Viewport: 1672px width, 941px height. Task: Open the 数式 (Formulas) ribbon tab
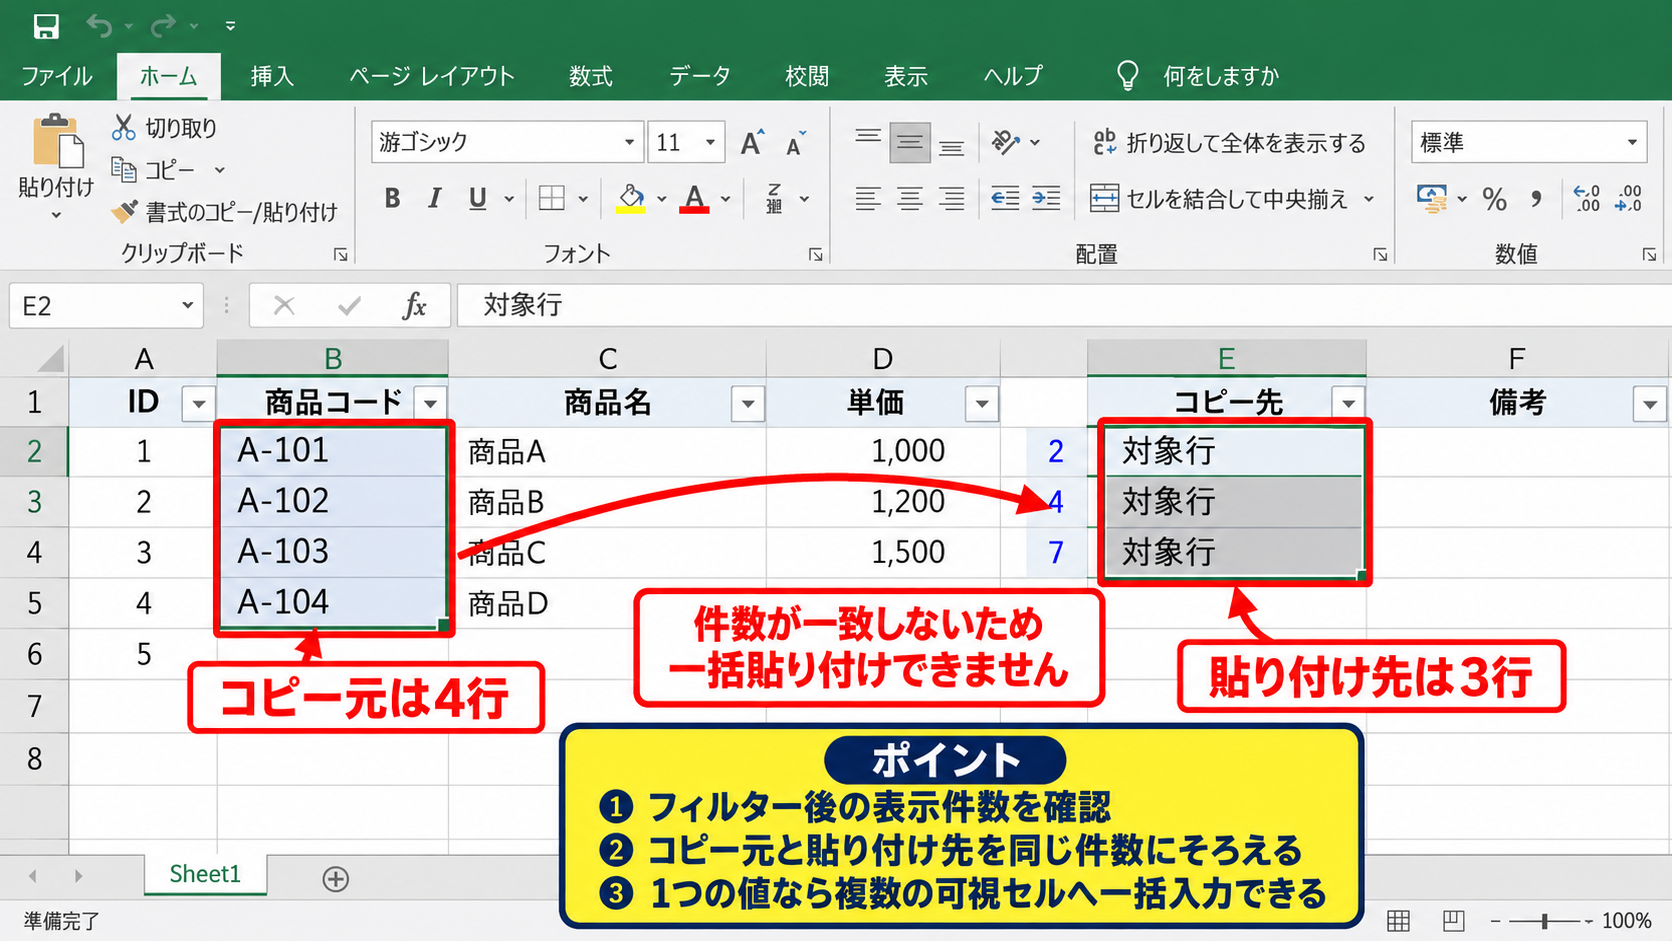[x=591, y=76]
